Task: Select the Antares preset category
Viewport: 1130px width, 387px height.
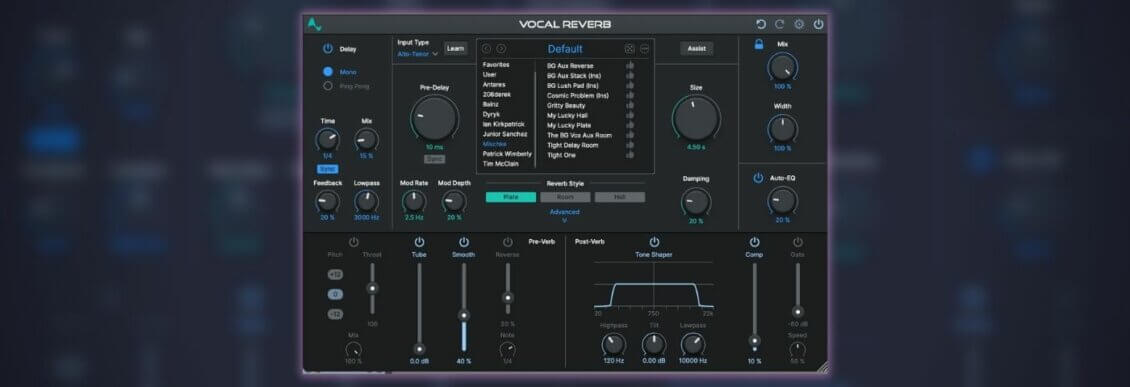Action: point(494,85)
